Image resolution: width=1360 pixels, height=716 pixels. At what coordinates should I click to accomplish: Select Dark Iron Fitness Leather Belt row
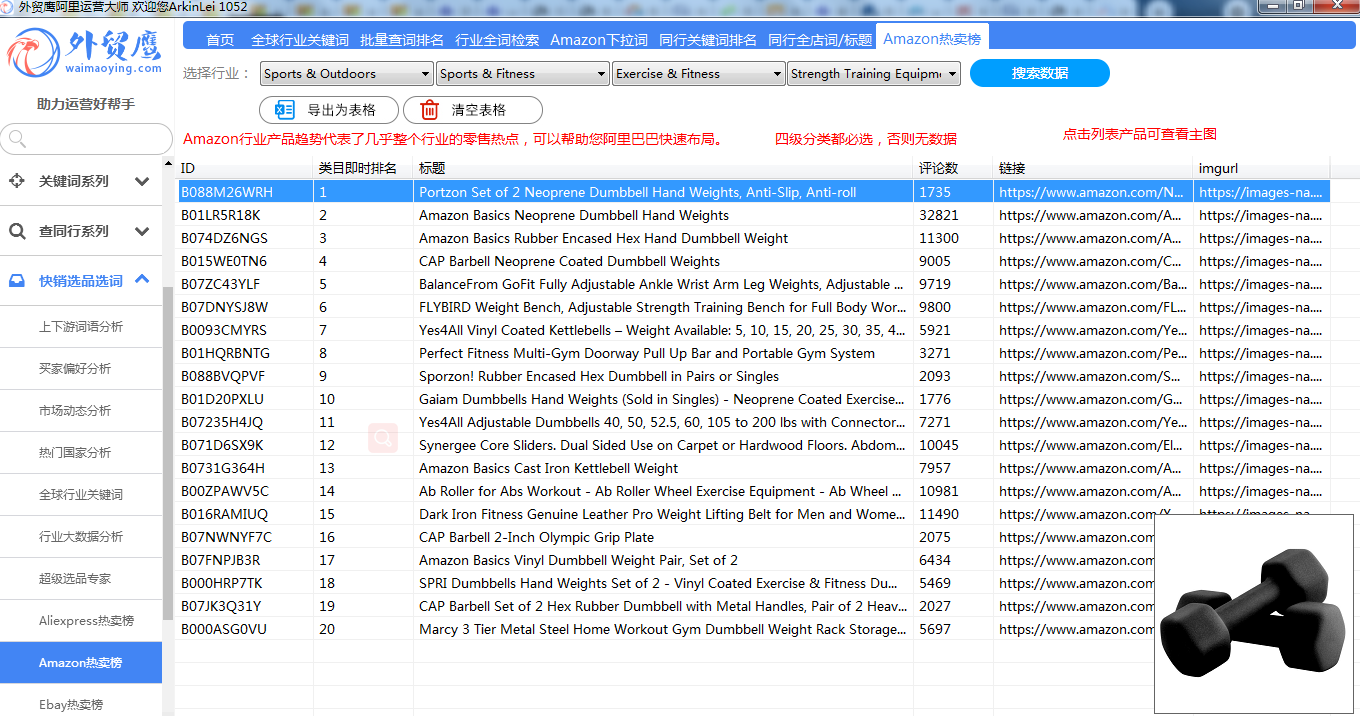click(x=753, y=514)
